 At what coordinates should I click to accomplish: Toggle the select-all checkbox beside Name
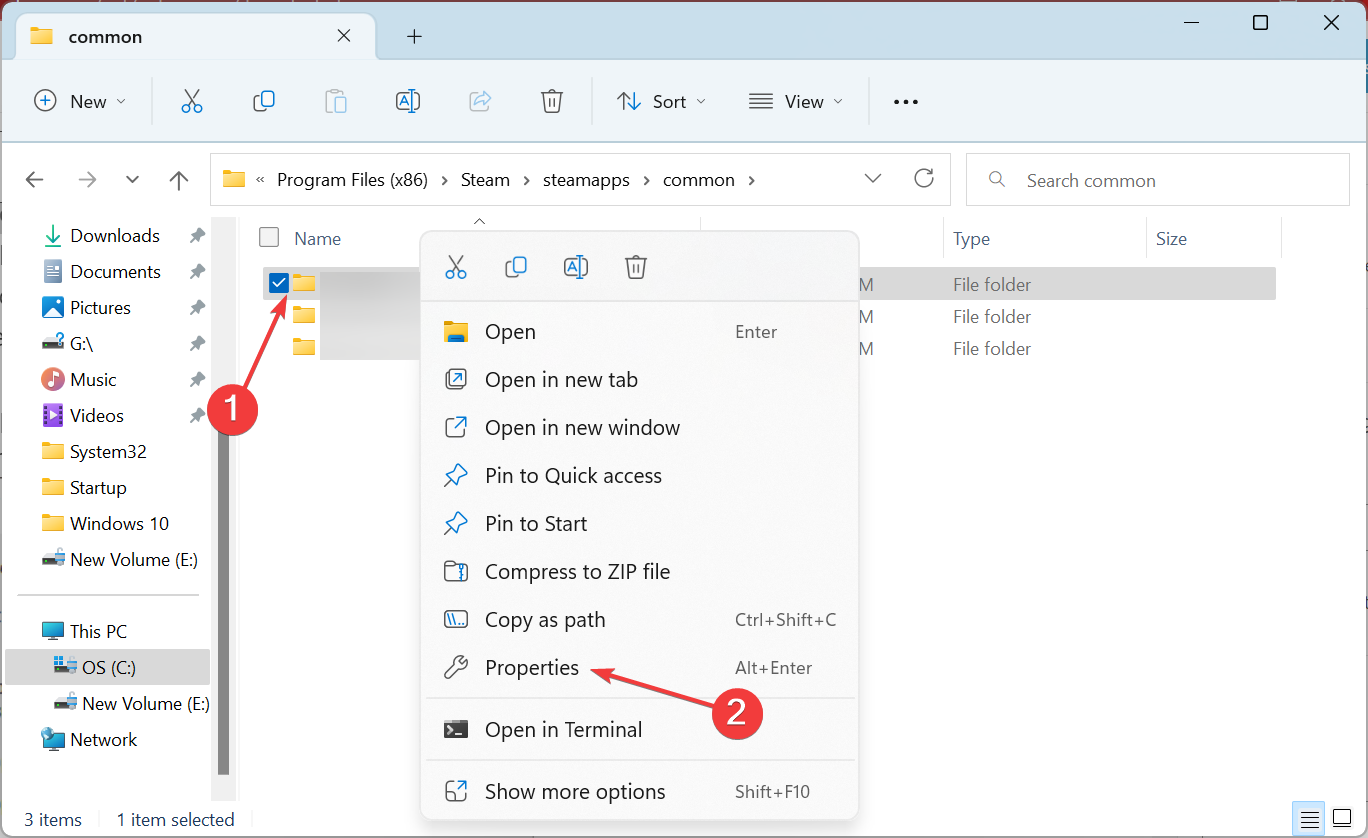[x=269, y=237]
